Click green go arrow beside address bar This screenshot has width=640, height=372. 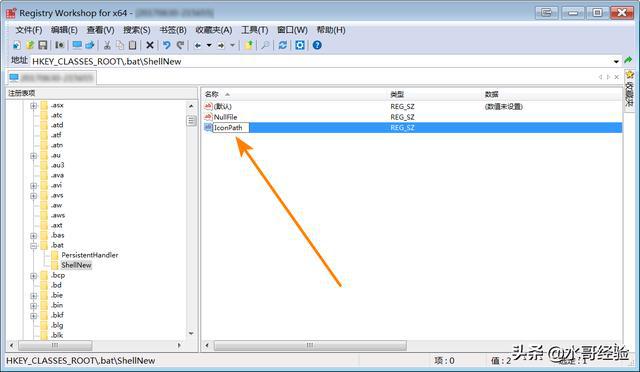(628, 60)
